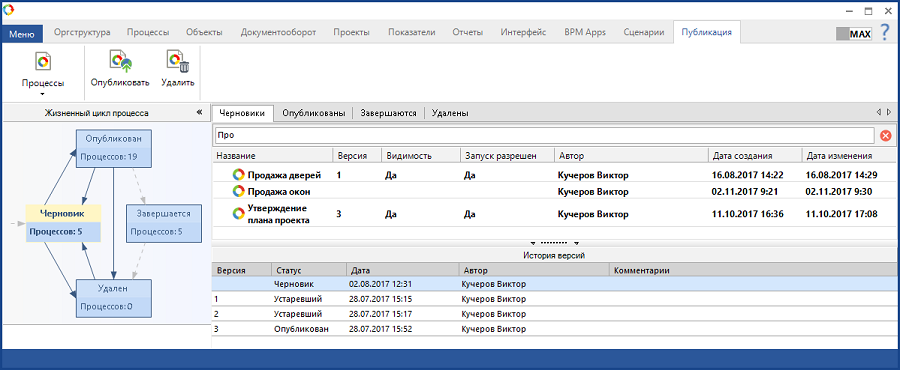Select the Устаревший version 2 row
The width and height of the screenshot is (900, 370).
554,314
